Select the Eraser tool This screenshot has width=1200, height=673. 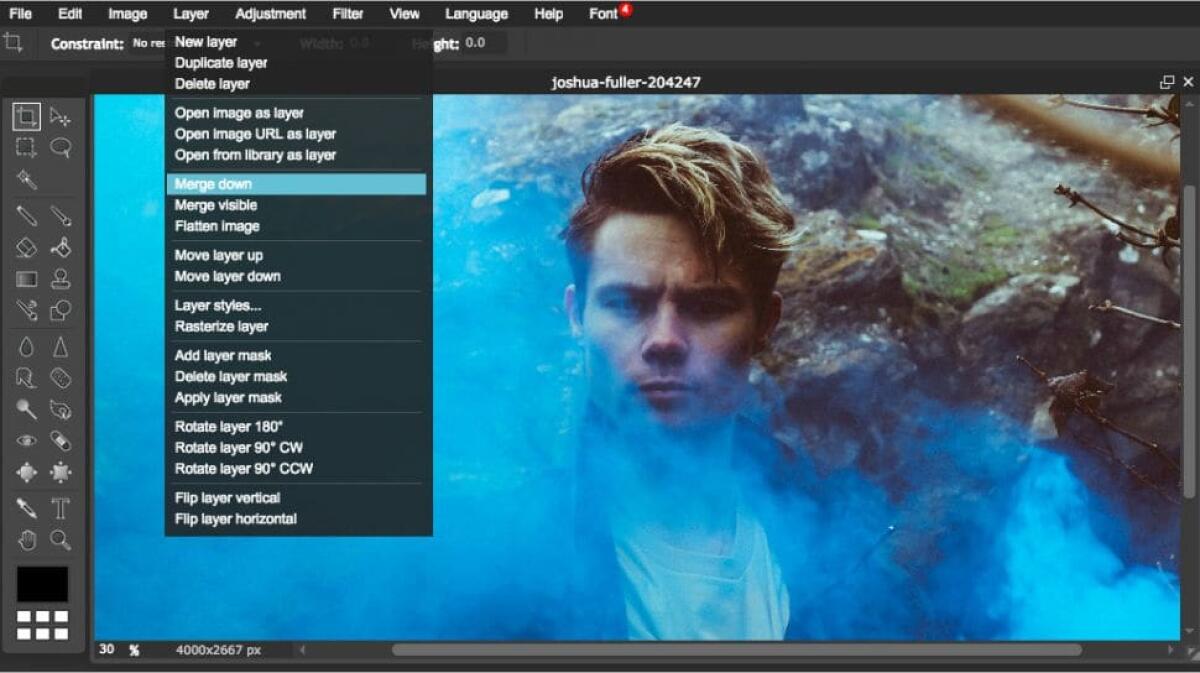tap(28, 246)
